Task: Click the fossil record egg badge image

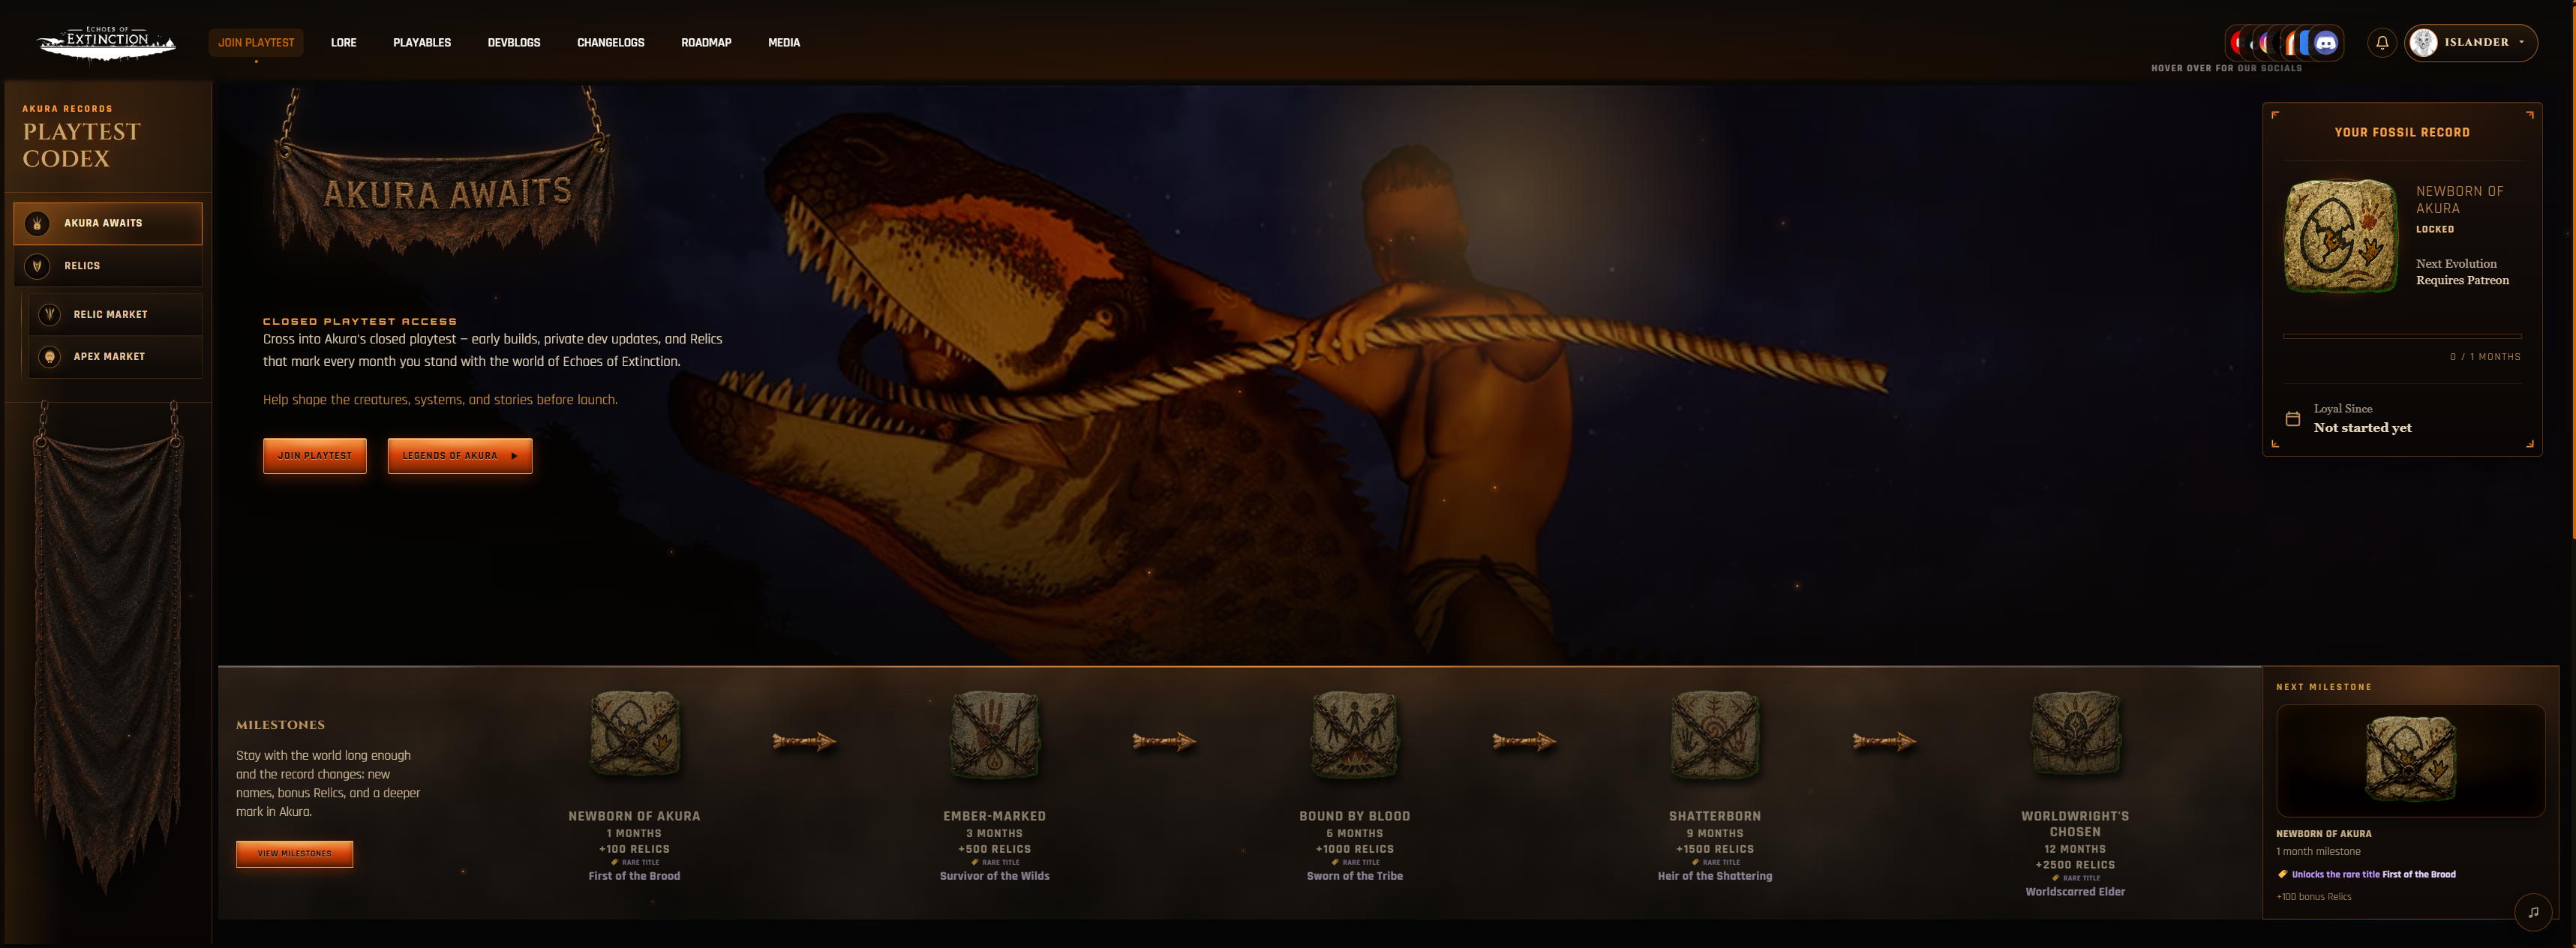Action: coord(2341,236)
